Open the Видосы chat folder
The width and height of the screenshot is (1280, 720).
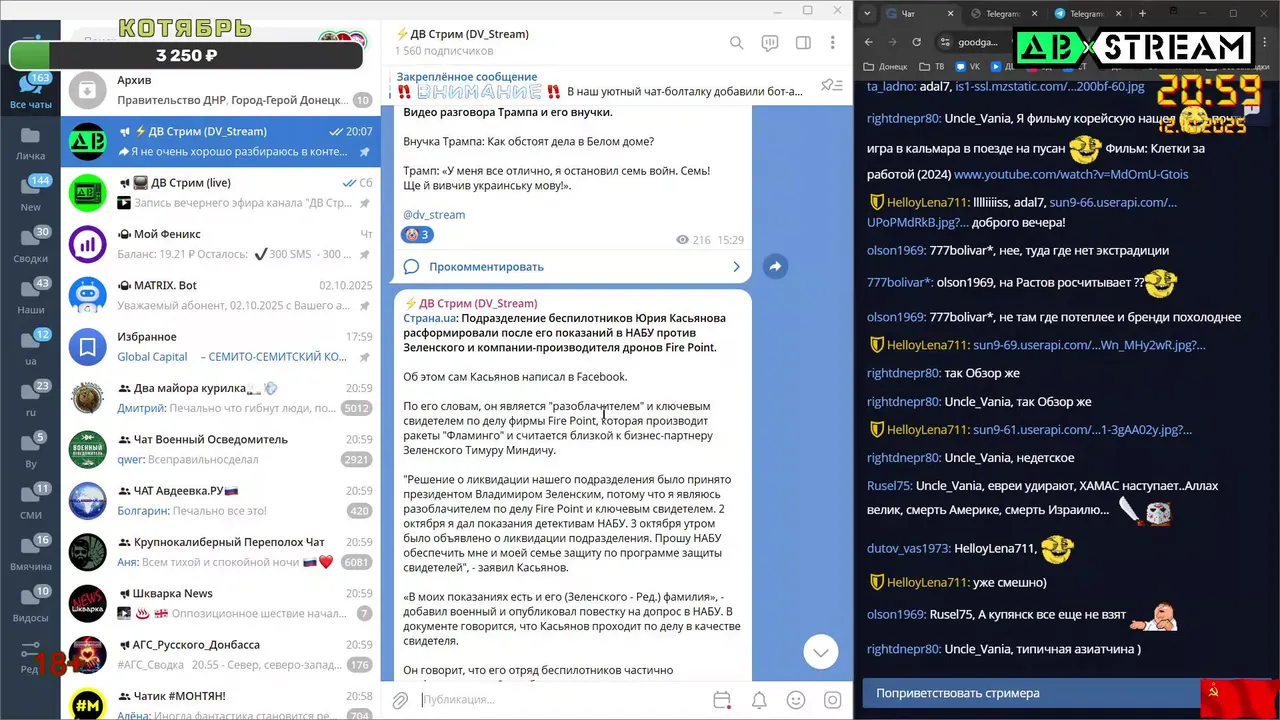click(x=30, y=605)
